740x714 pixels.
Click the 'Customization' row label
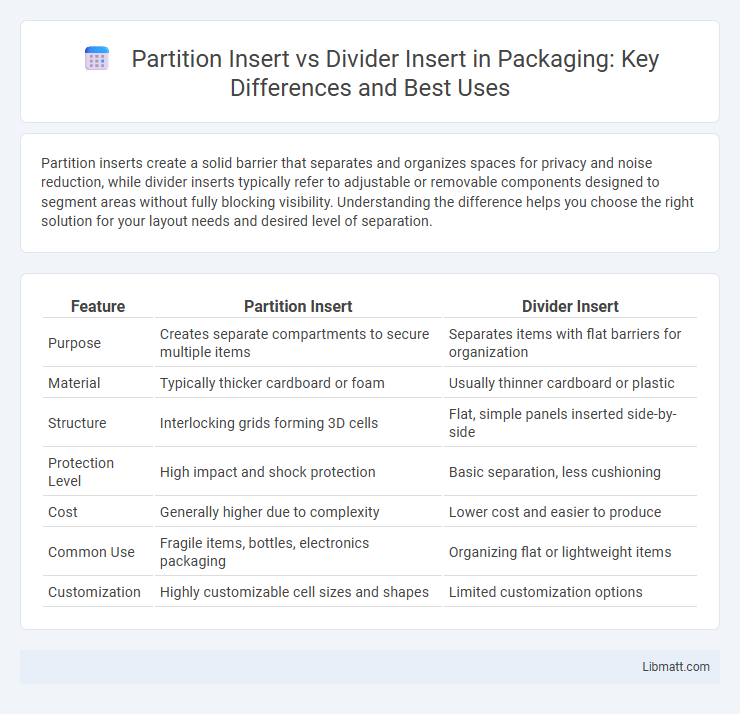94,592
